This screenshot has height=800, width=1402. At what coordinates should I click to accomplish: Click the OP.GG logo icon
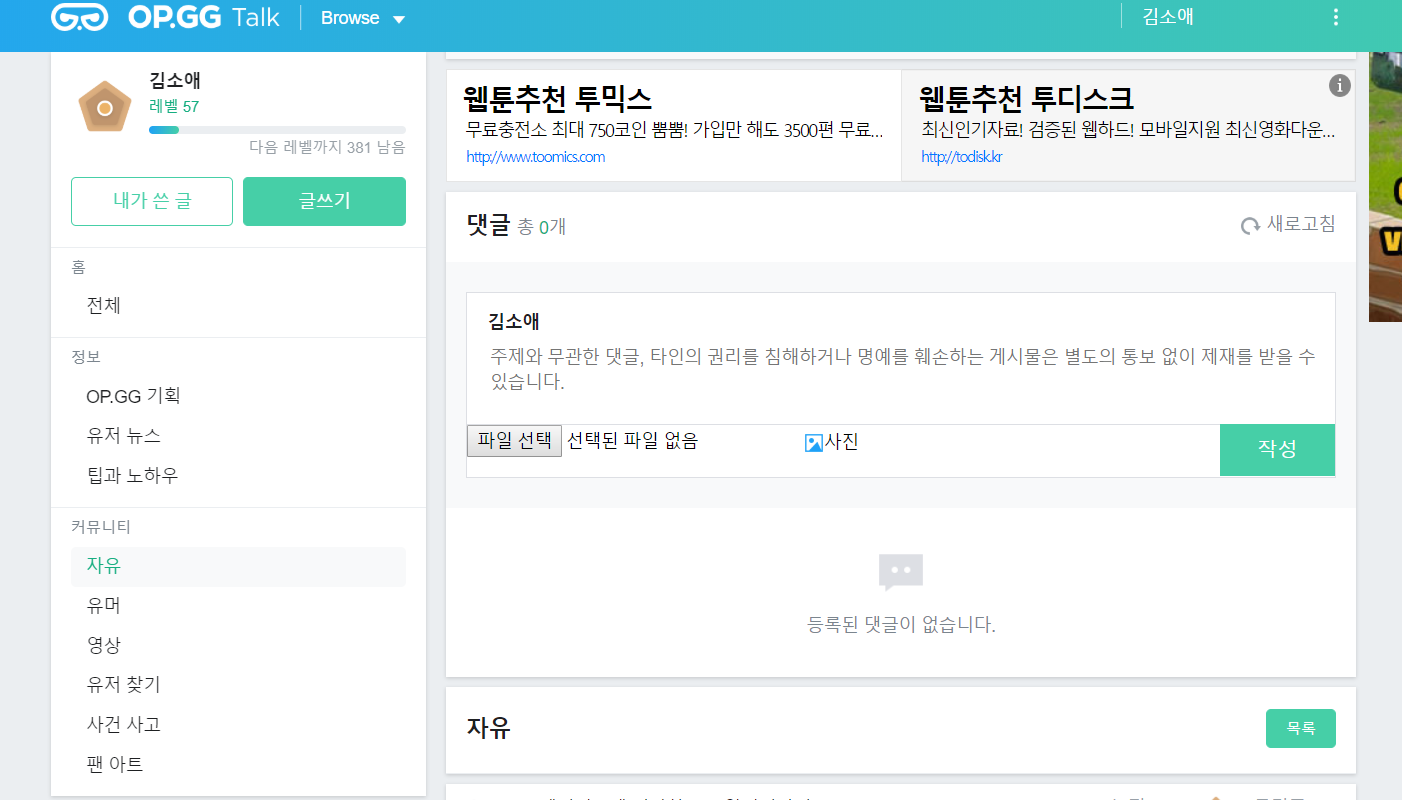tap(80, 18)
